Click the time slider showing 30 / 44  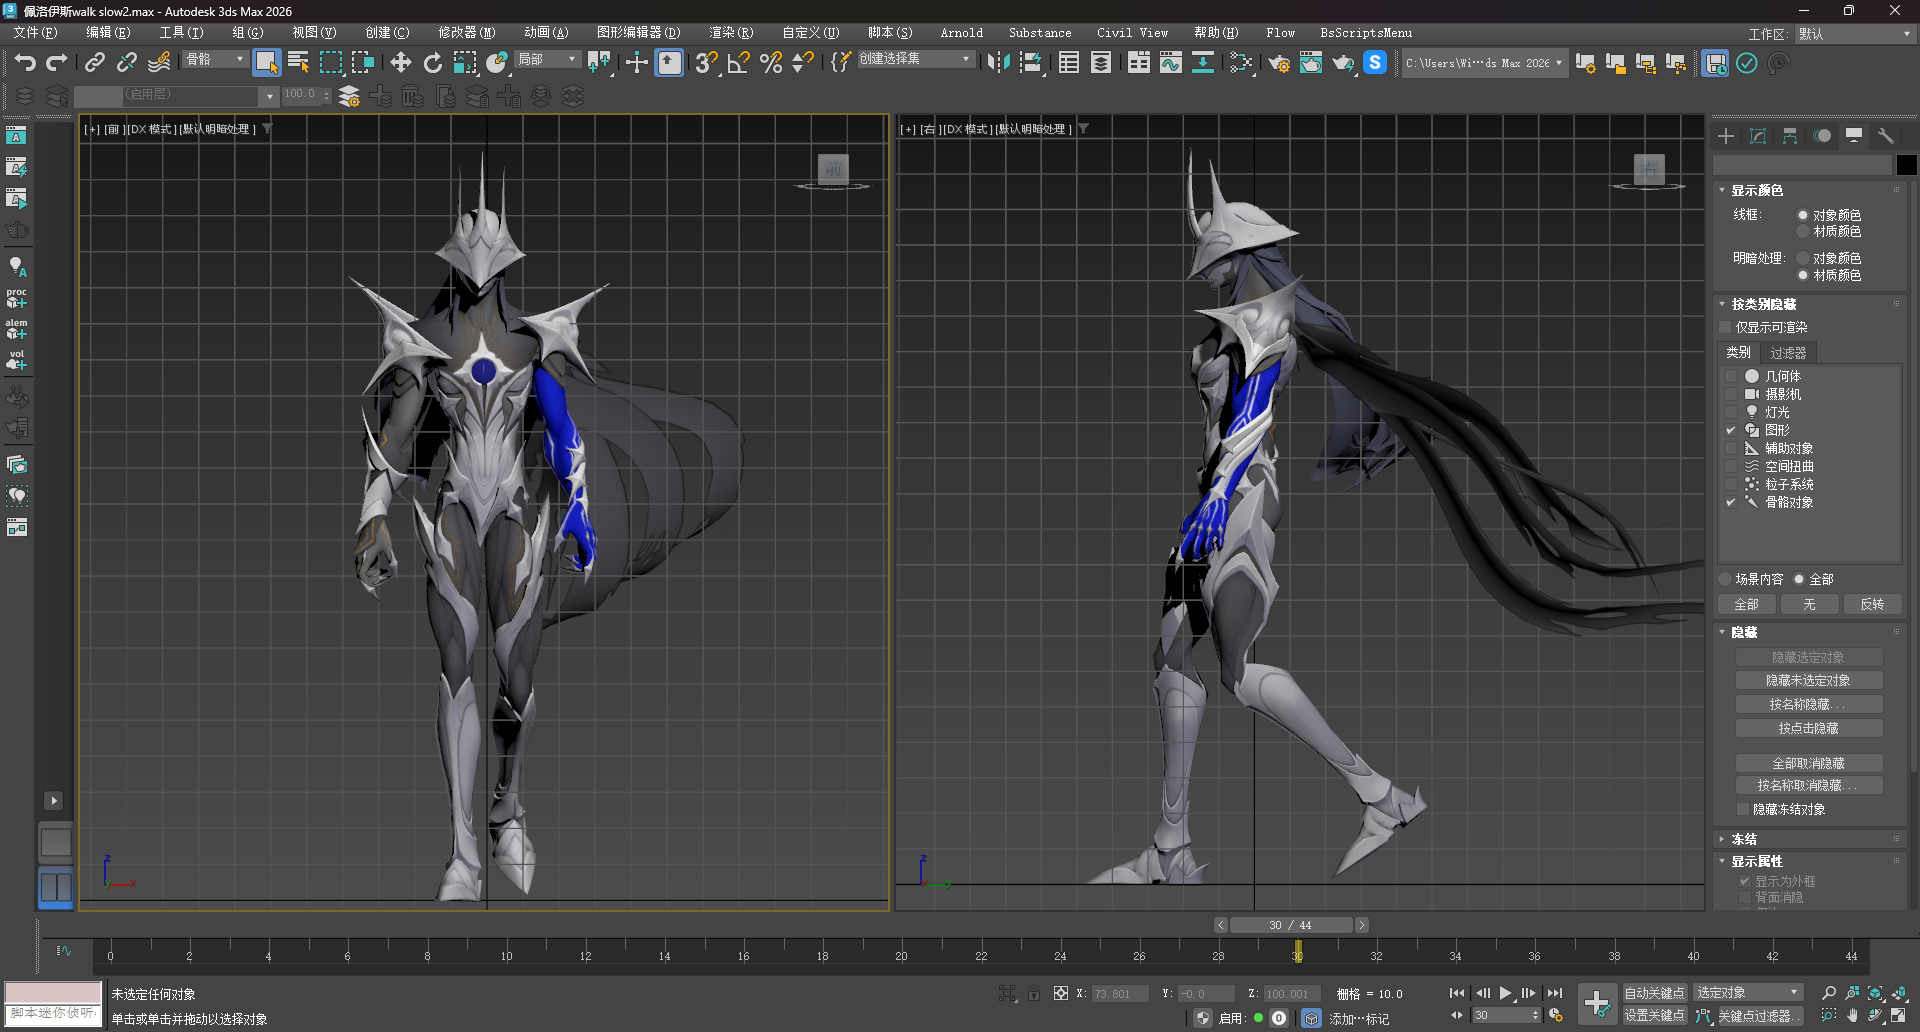click(x=1291, y=925)
